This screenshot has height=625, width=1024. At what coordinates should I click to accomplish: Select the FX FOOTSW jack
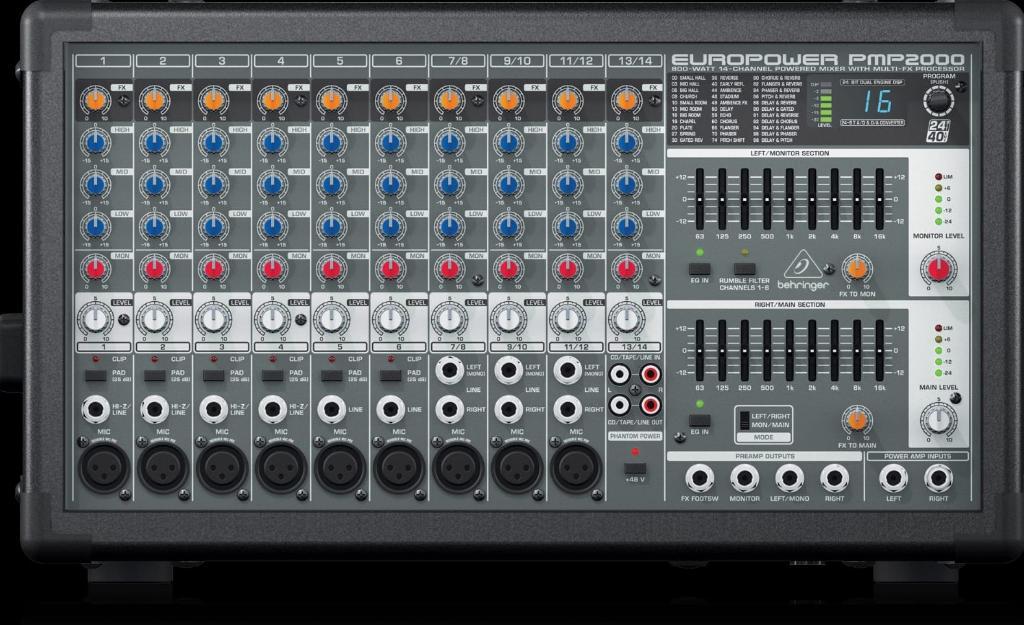pyautogui.click(x=699, y=479)
